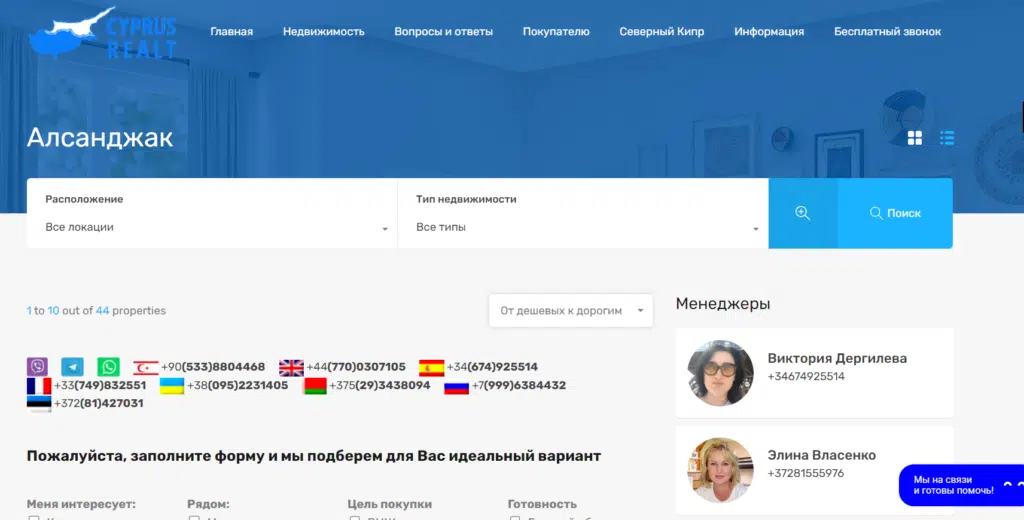This screenshot has height=520, width=1024.
Task: Call Belarus number +375(29)3438094
Action: pyautogui.click(x=379, y=385)
